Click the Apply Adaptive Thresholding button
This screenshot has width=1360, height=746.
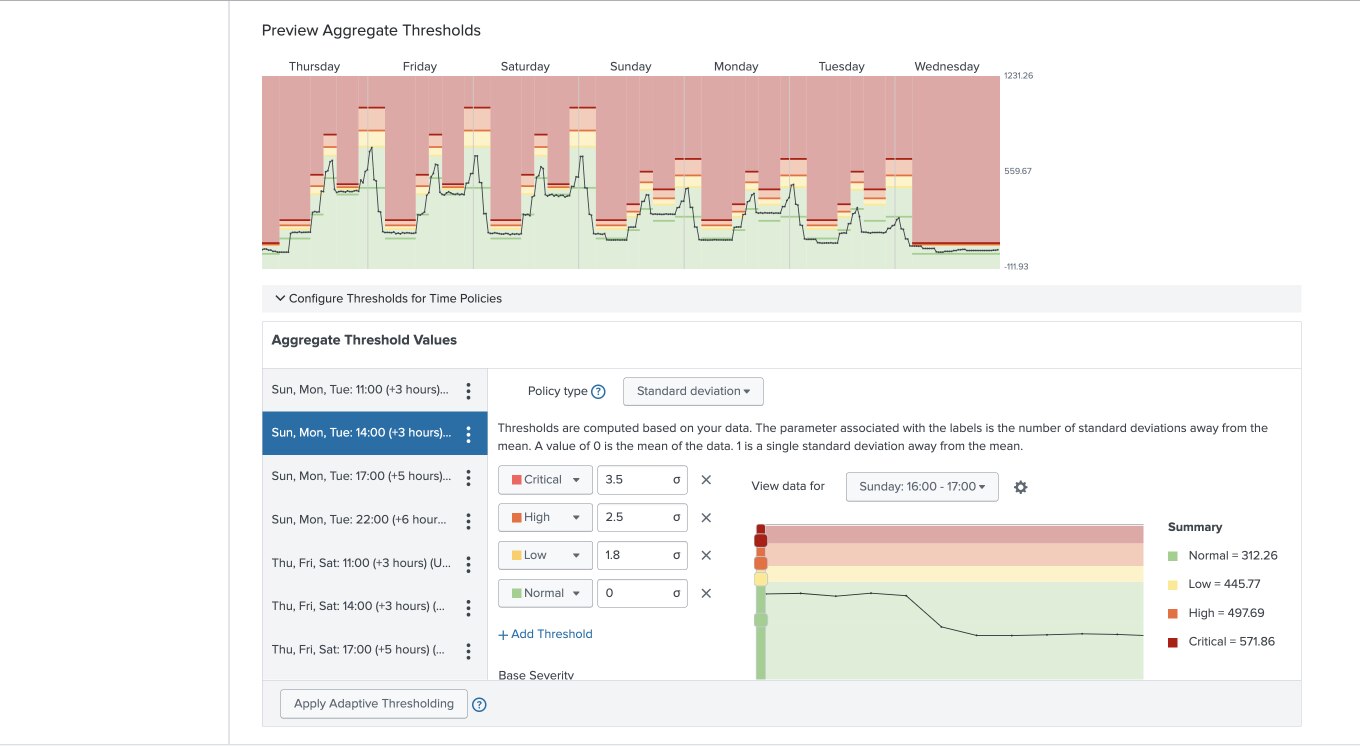click(x=373, y=703)
